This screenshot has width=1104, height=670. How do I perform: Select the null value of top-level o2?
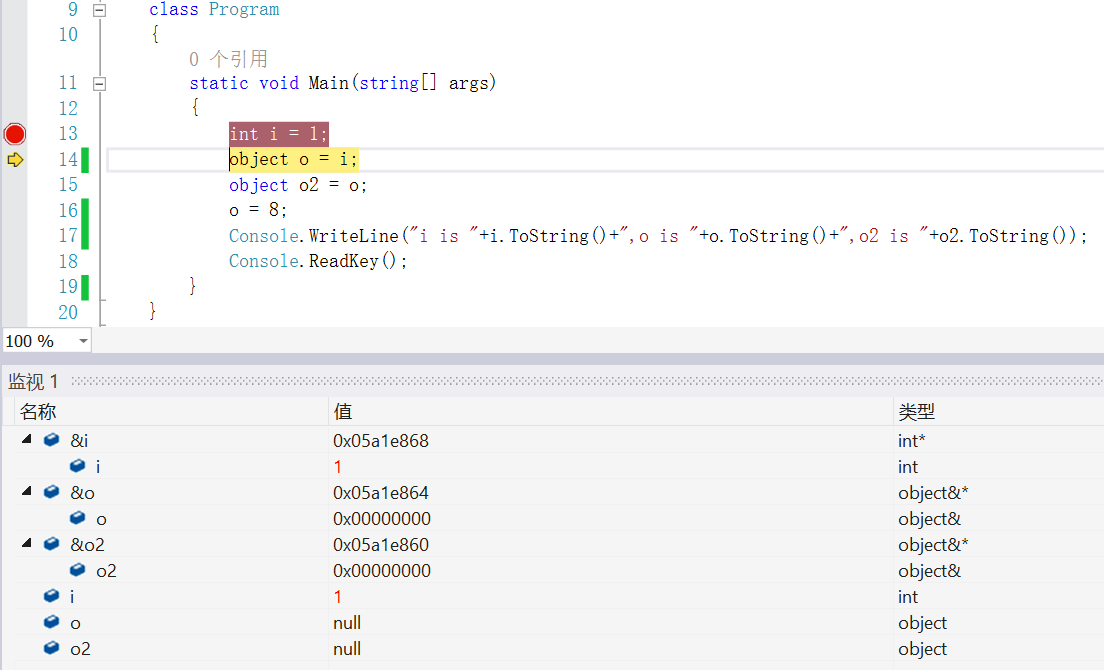[x=347, y=649]
